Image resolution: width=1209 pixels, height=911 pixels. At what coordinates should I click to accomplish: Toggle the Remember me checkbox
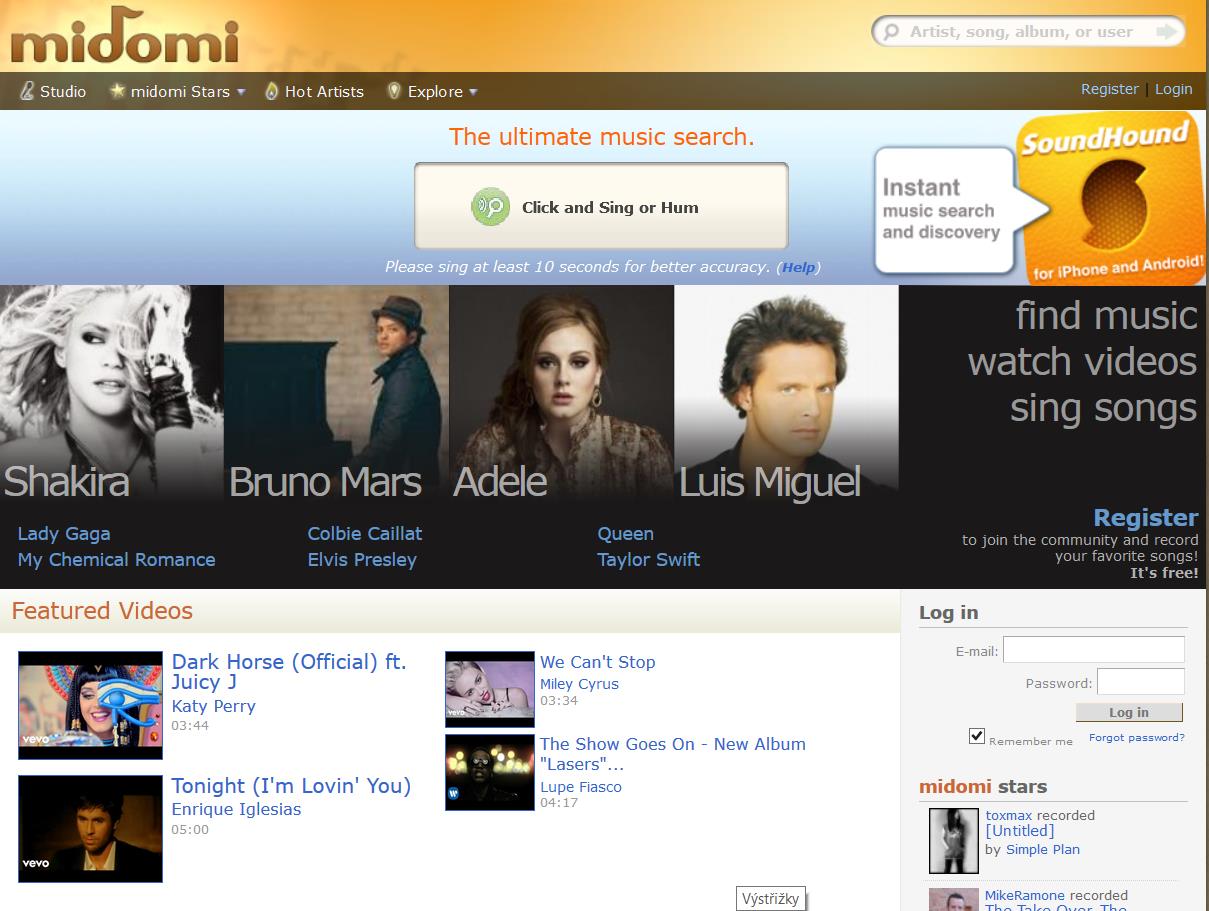pos(977,736)
